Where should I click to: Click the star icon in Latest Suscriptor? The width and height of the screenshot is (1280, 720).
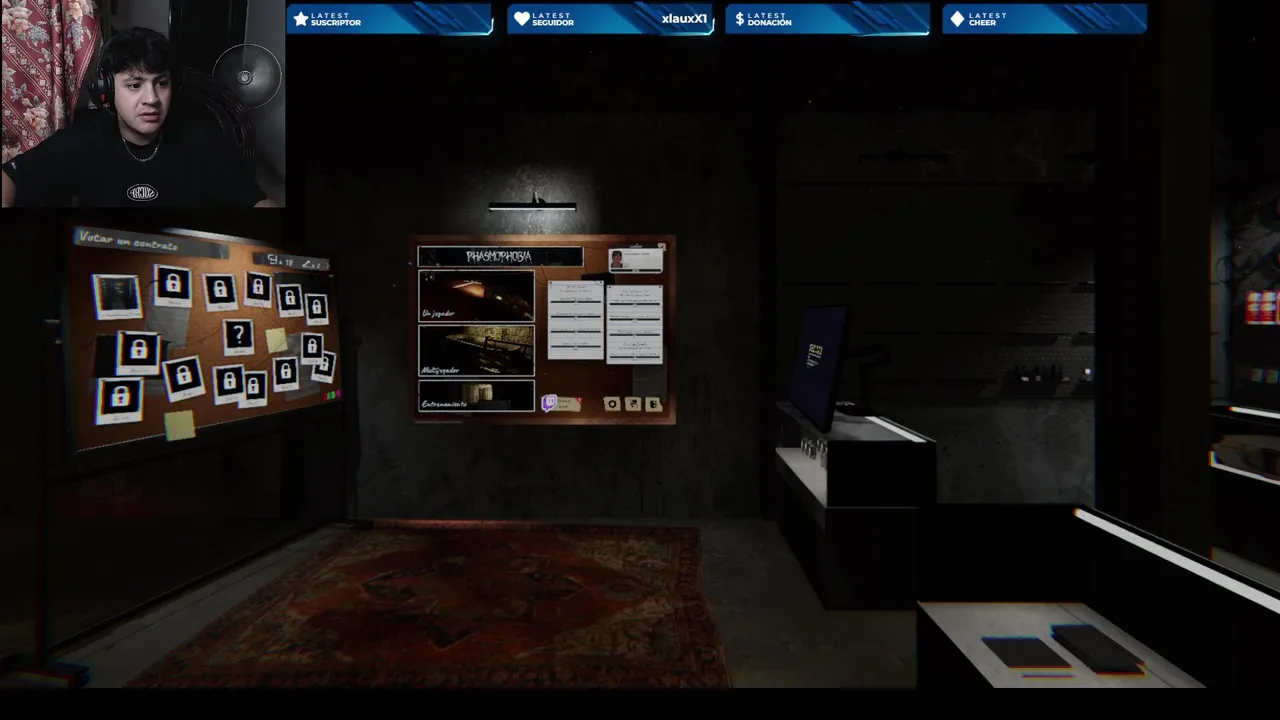click(x=300, y=19)
